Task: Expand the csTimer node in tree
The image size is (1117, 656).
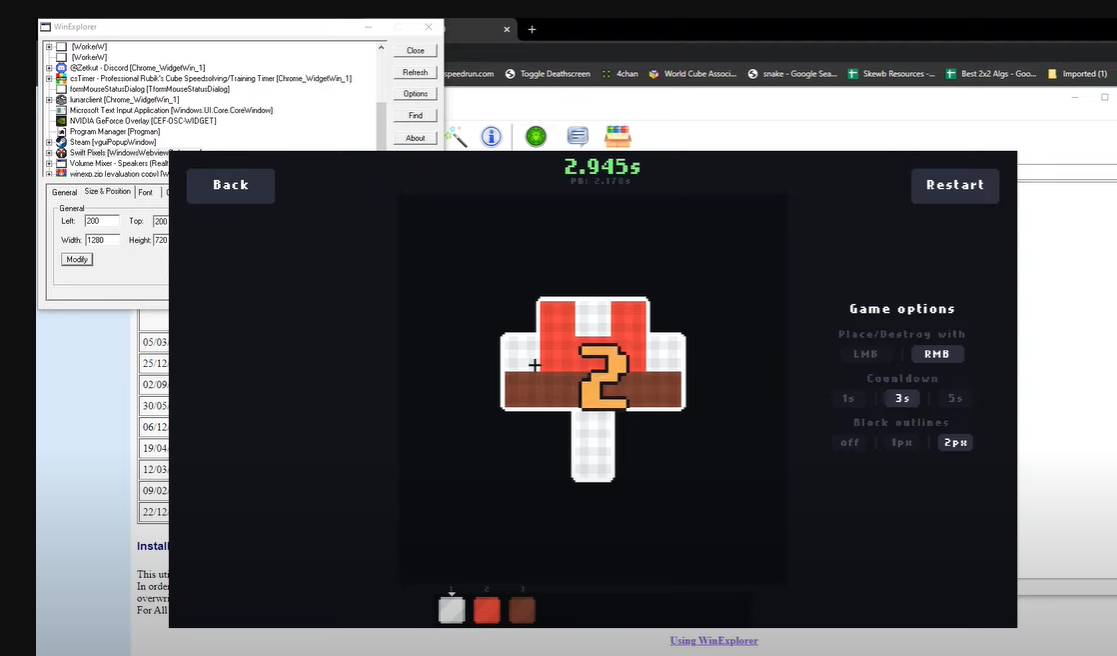Action: (49, 78)
